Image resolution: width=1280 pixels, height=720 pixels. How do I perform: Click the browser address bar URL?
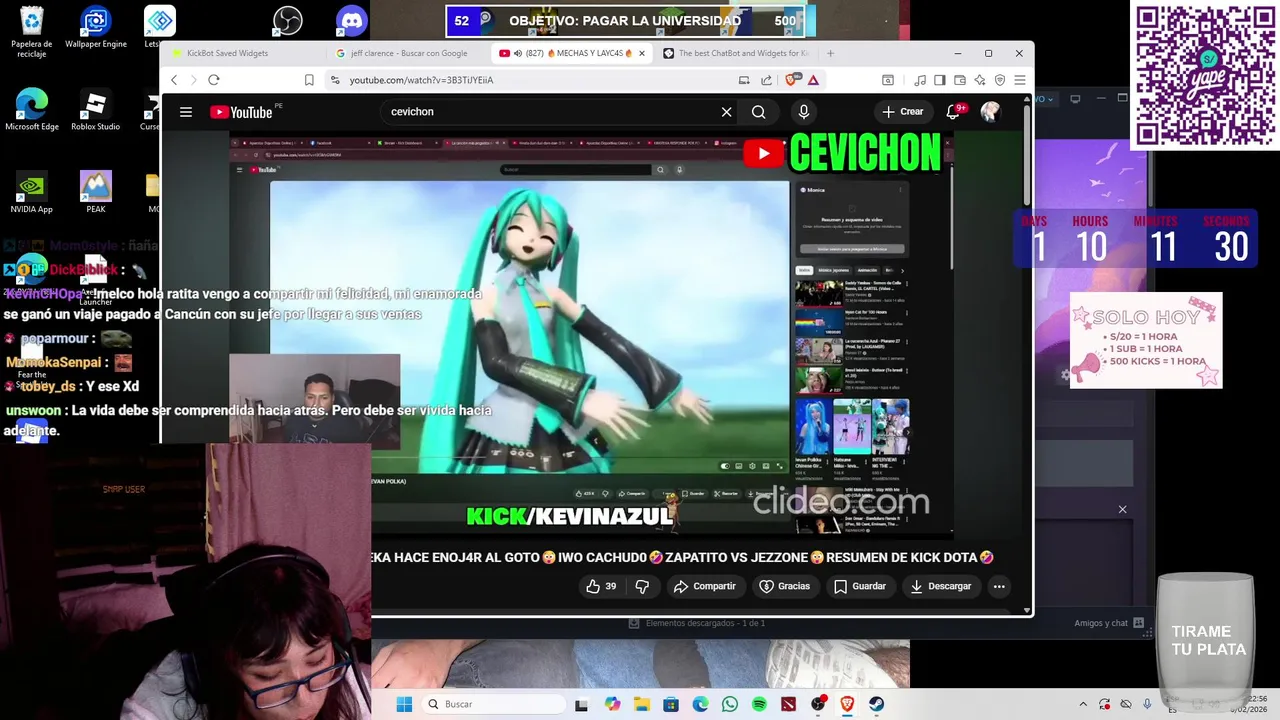[x=421, y=80]
